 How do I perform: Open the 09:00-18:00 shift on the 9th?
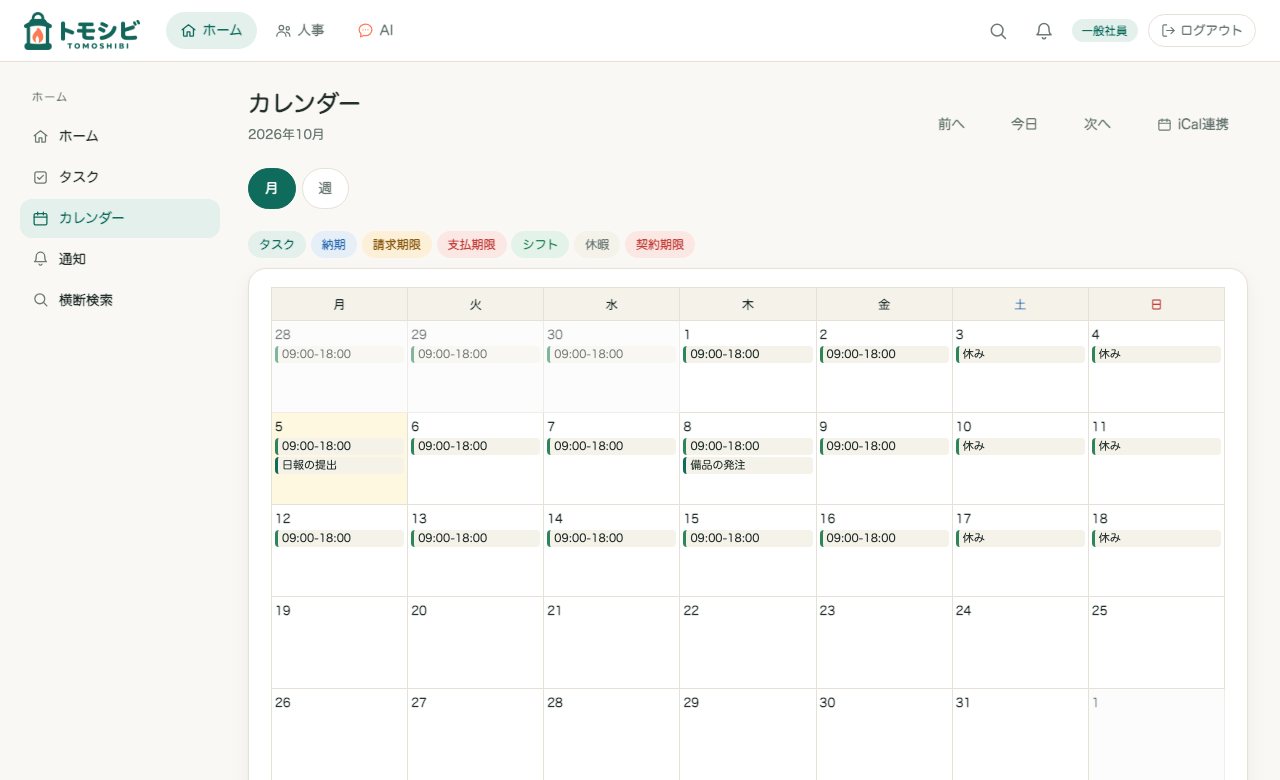coord(884,446)
